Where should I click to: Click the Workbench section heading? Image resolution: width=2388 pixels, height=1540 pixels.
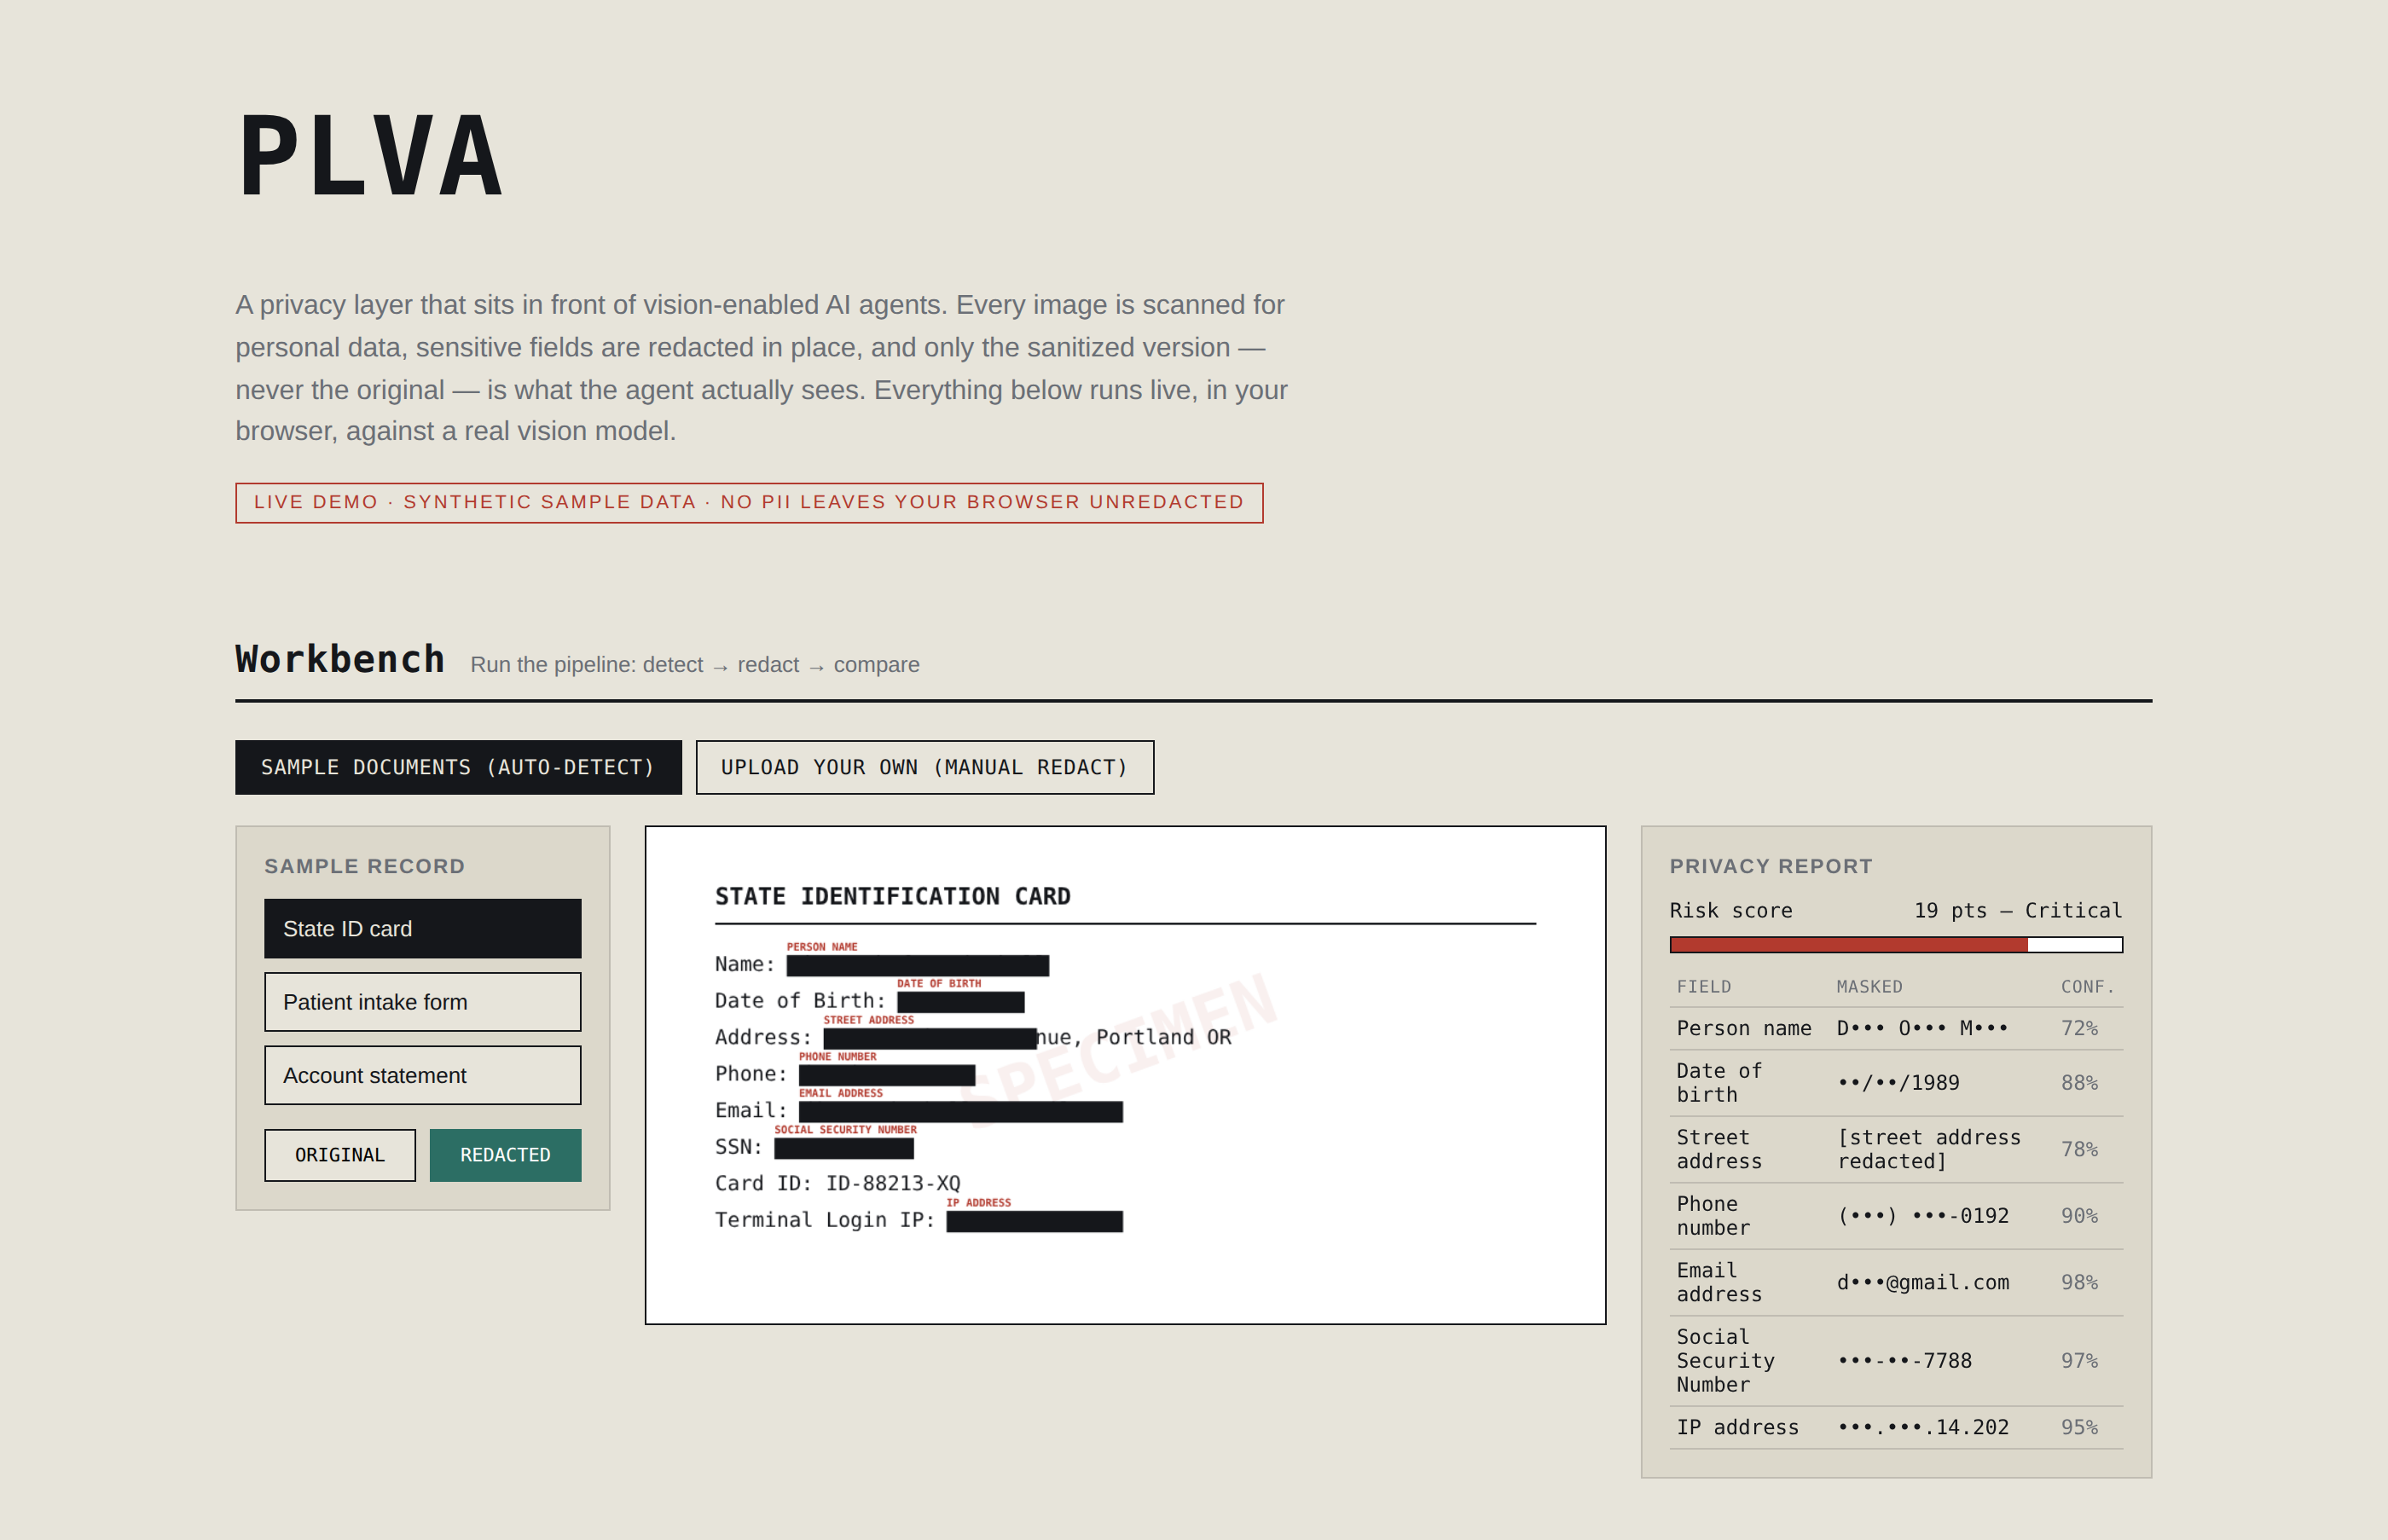point(340,660)
